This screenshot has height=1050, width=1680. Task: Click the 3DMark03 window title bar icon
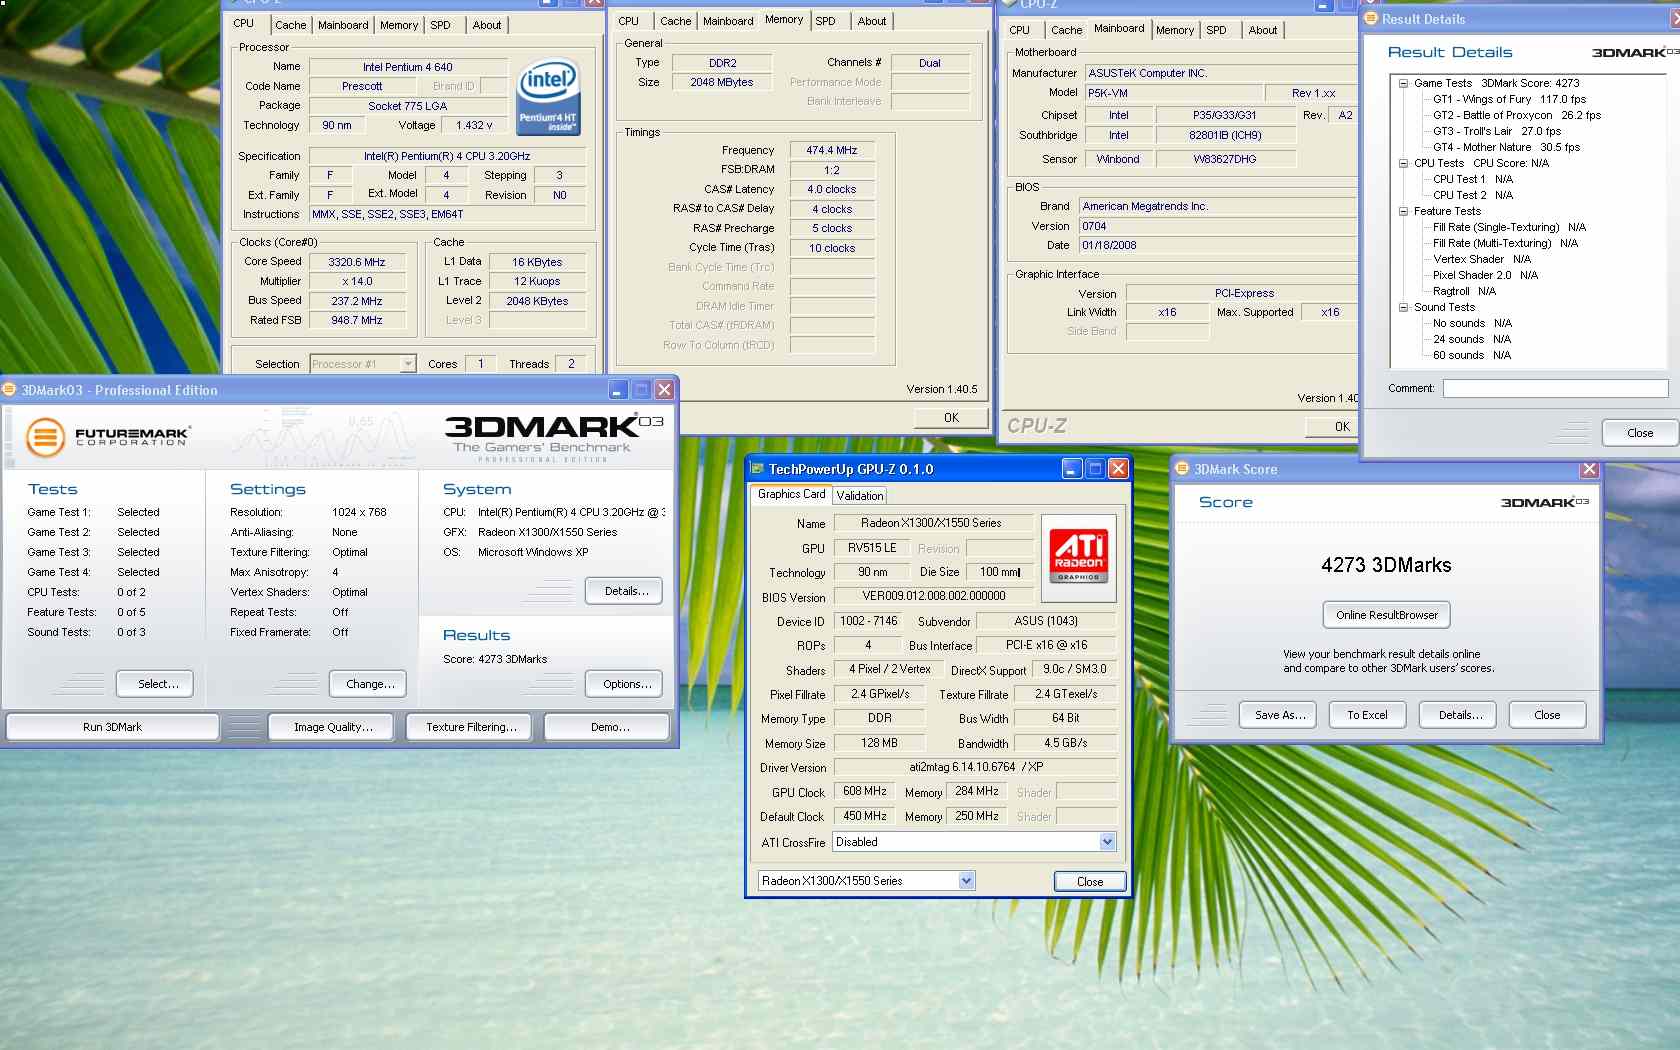tap(10, 390)
